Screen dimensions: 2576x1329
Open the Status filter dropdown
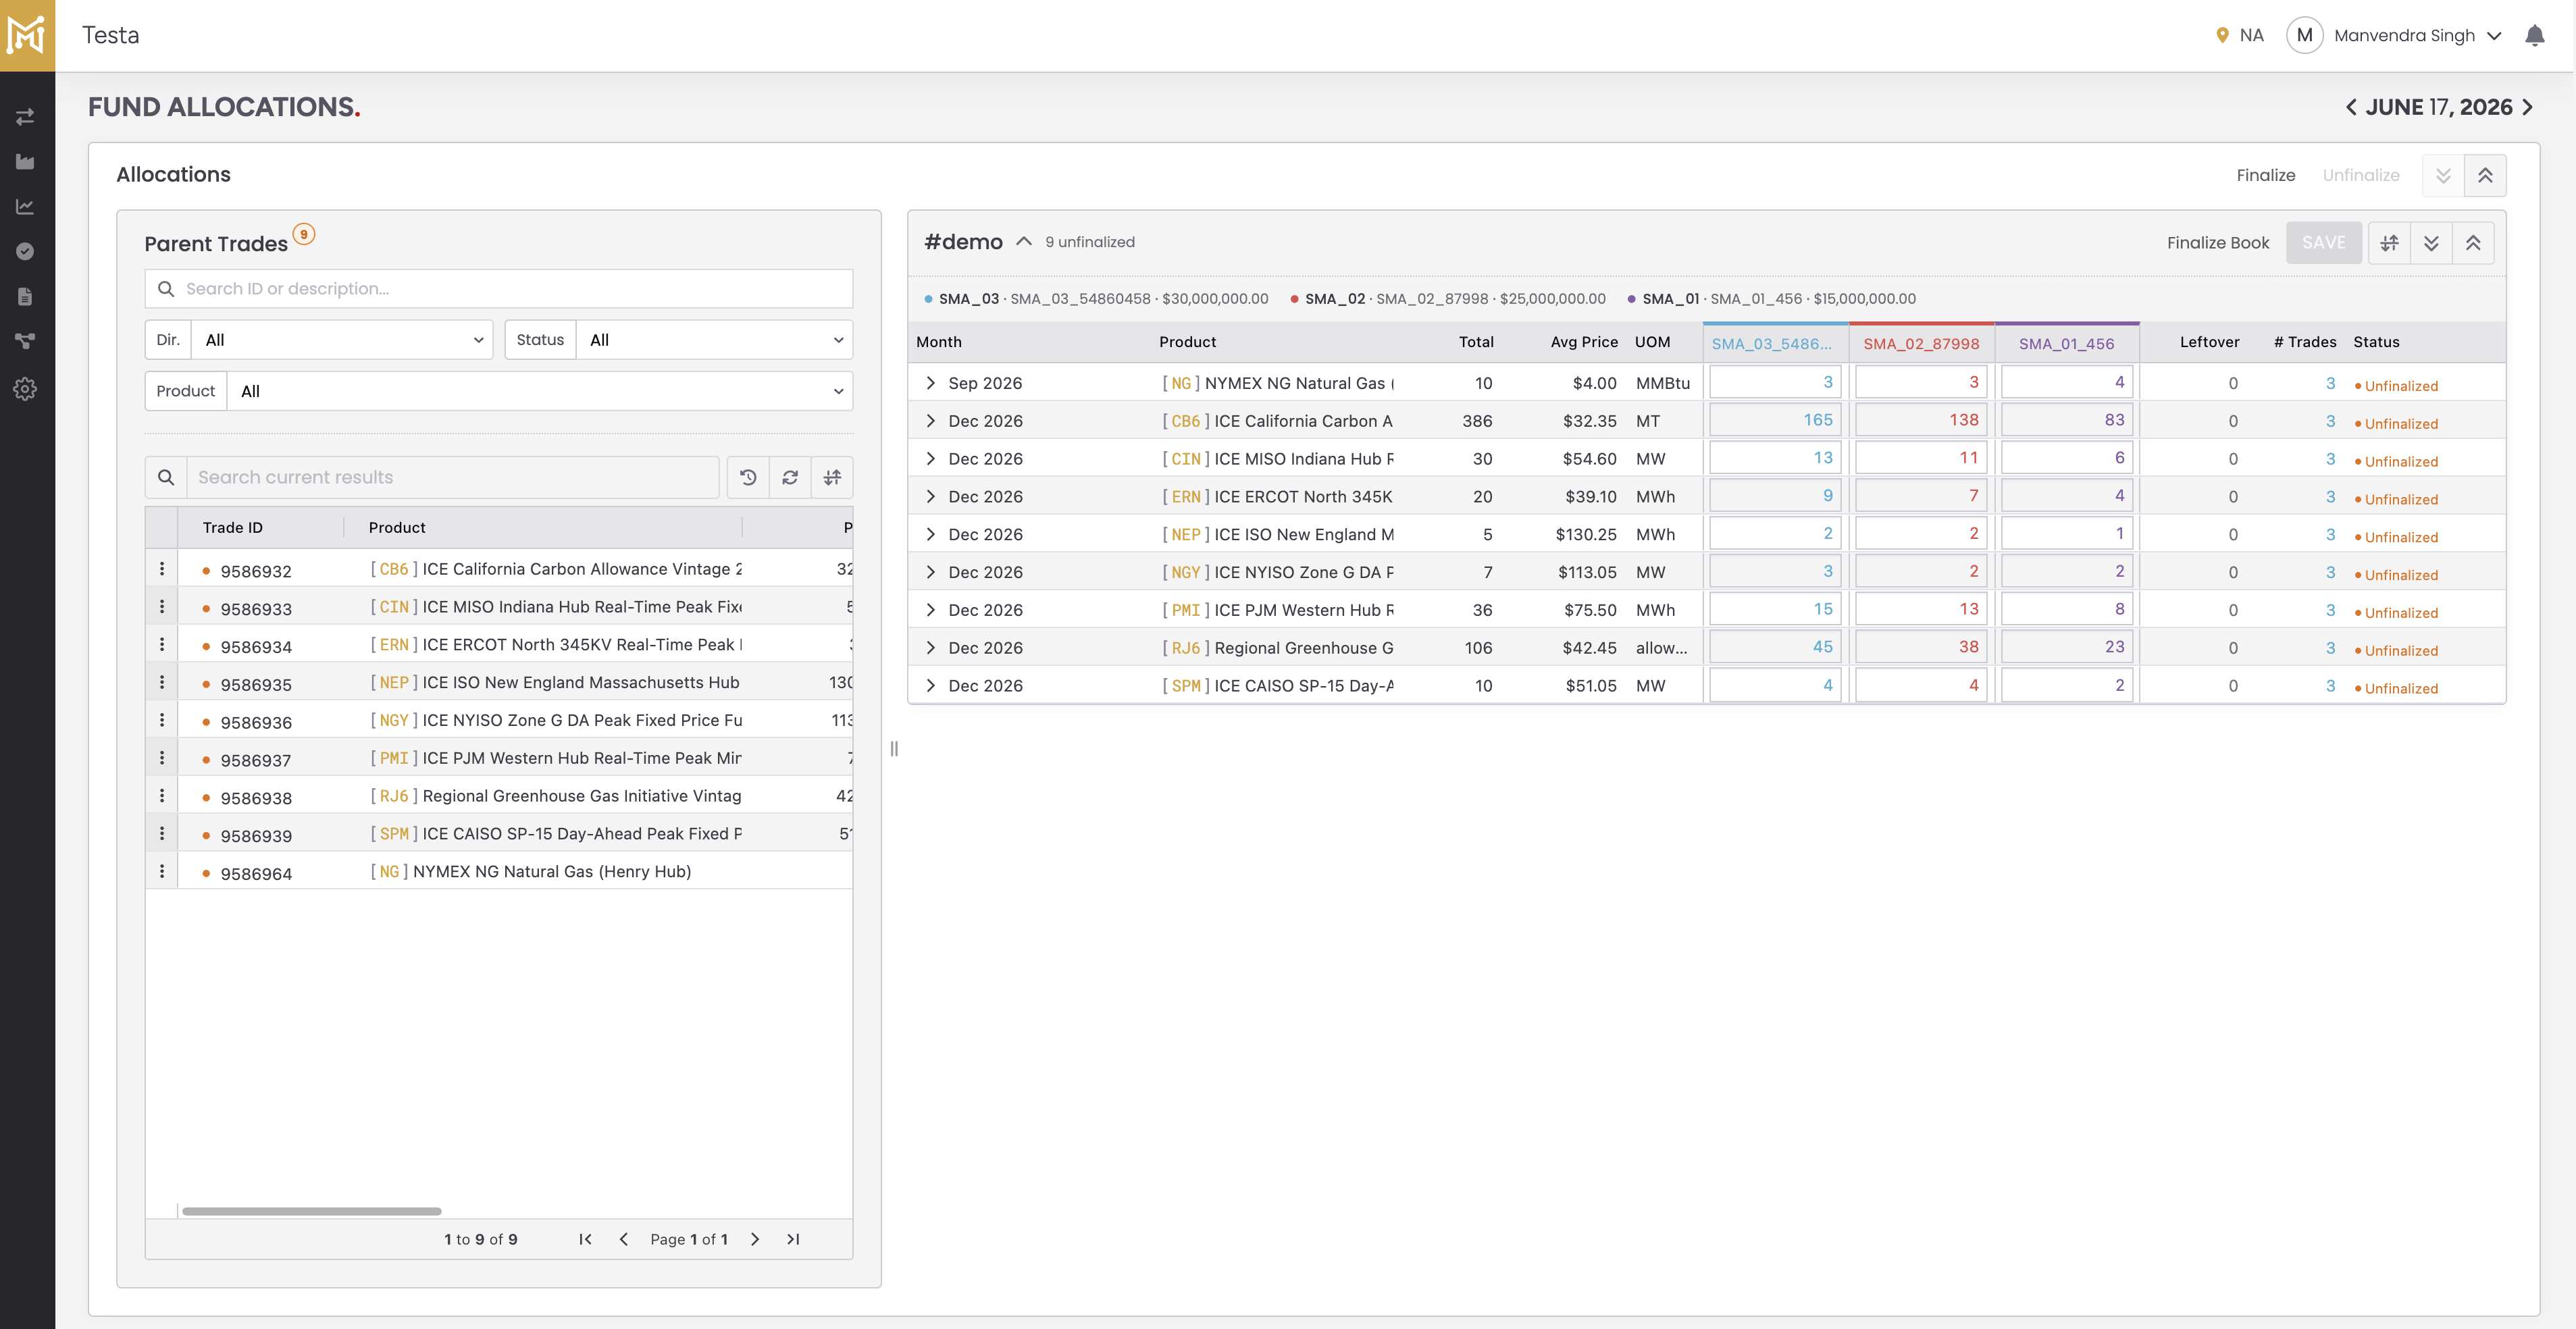714,340
